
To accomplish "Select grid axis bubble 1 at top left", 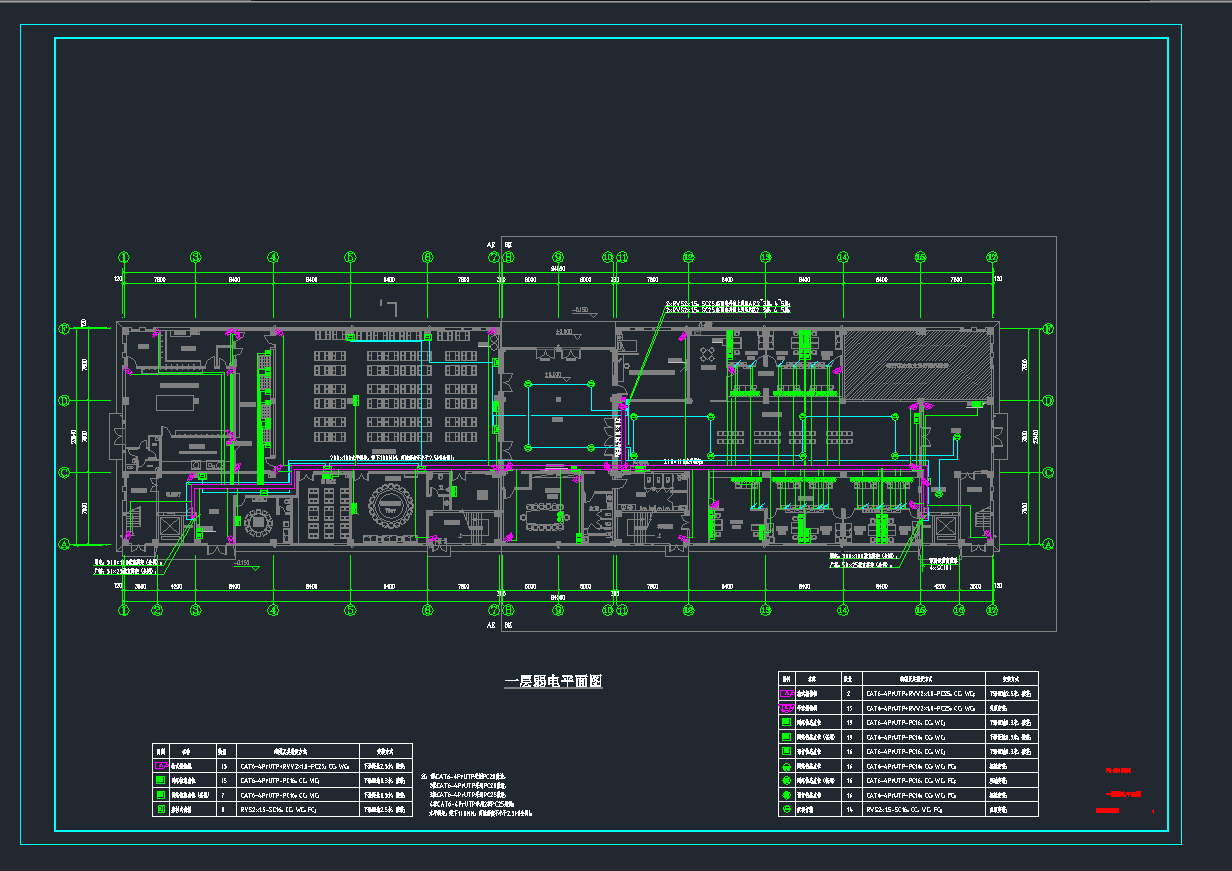I will 123,257.
